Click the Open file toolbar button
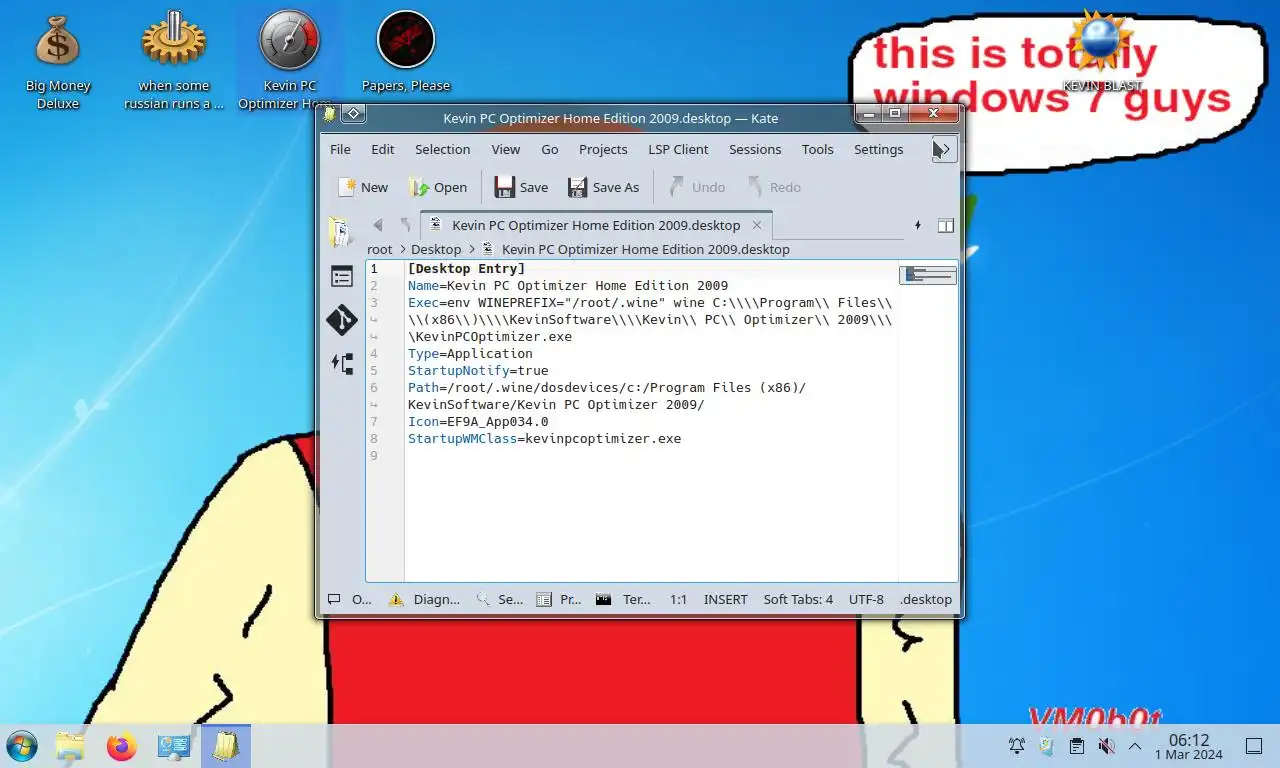This screenshot has width=1280, height=768. [438, 187]
